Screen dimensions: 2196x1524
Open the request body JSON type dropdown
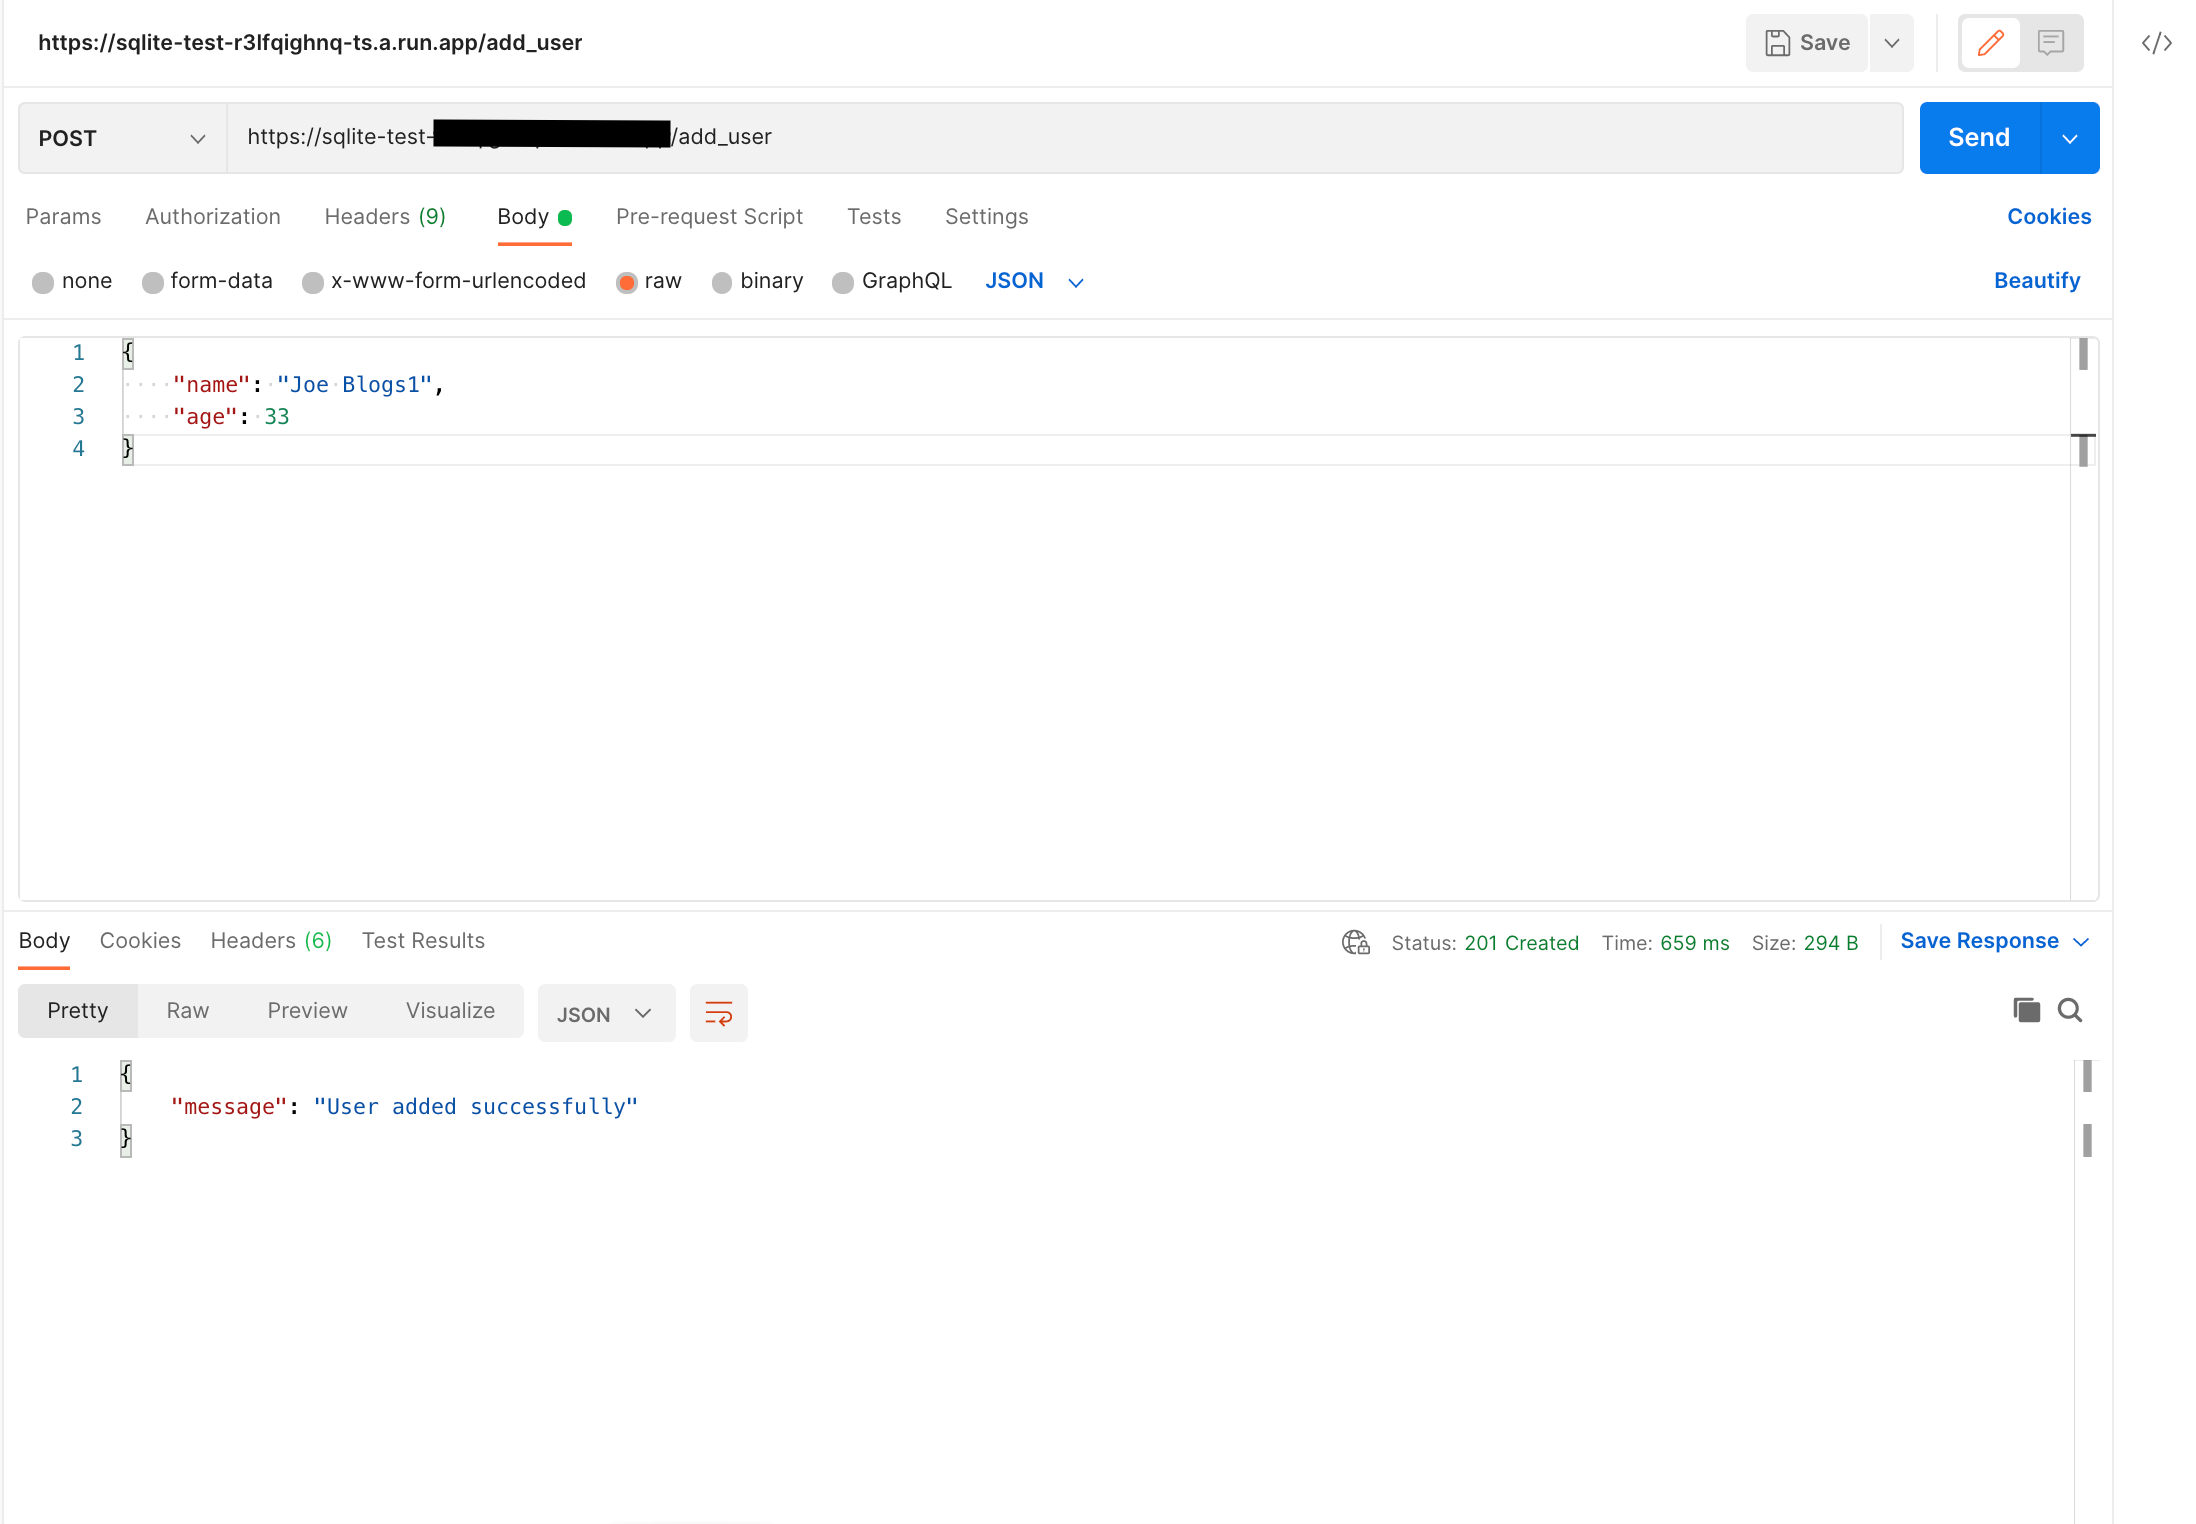pos(1034,281)
